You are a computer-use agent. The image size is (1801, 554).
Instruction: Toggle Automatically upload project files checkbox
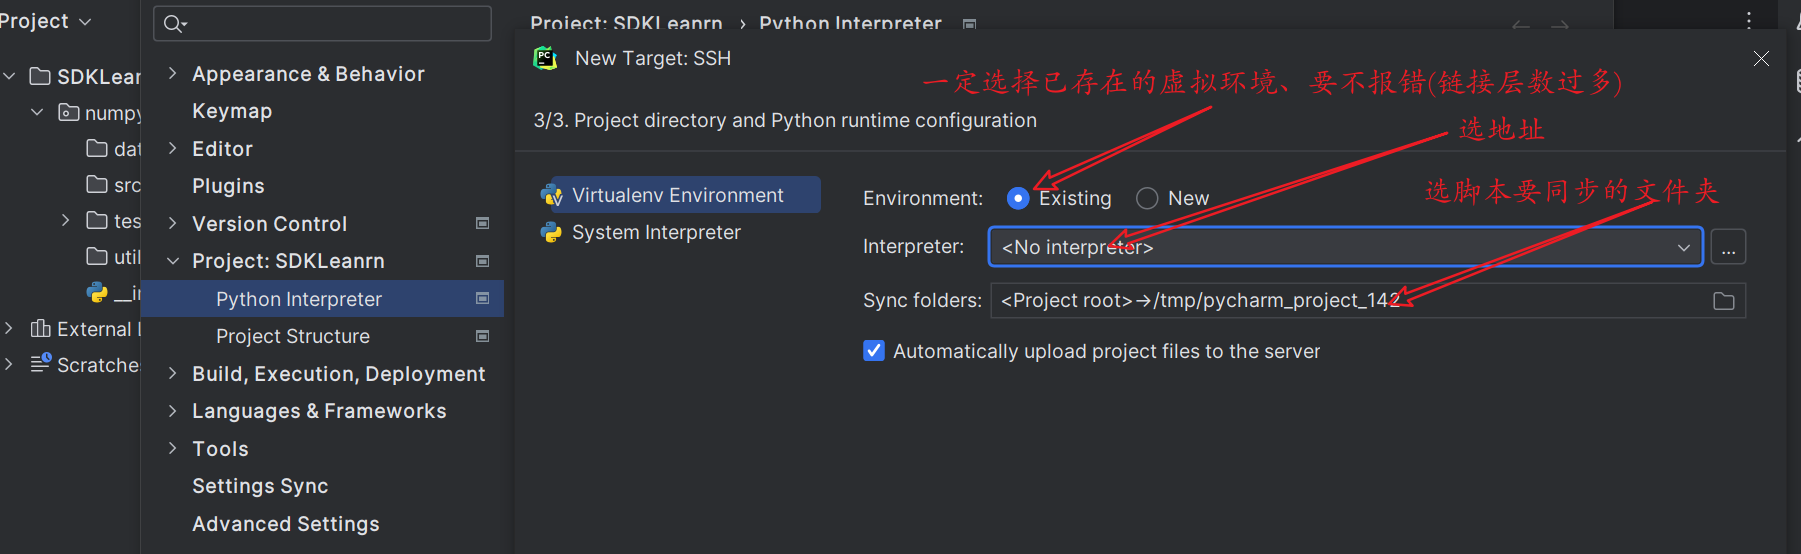tap(874, 351)
